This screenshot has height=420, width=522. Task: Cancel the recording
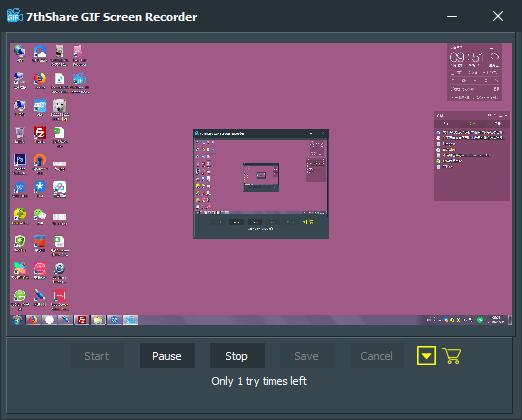coord(376,356)
